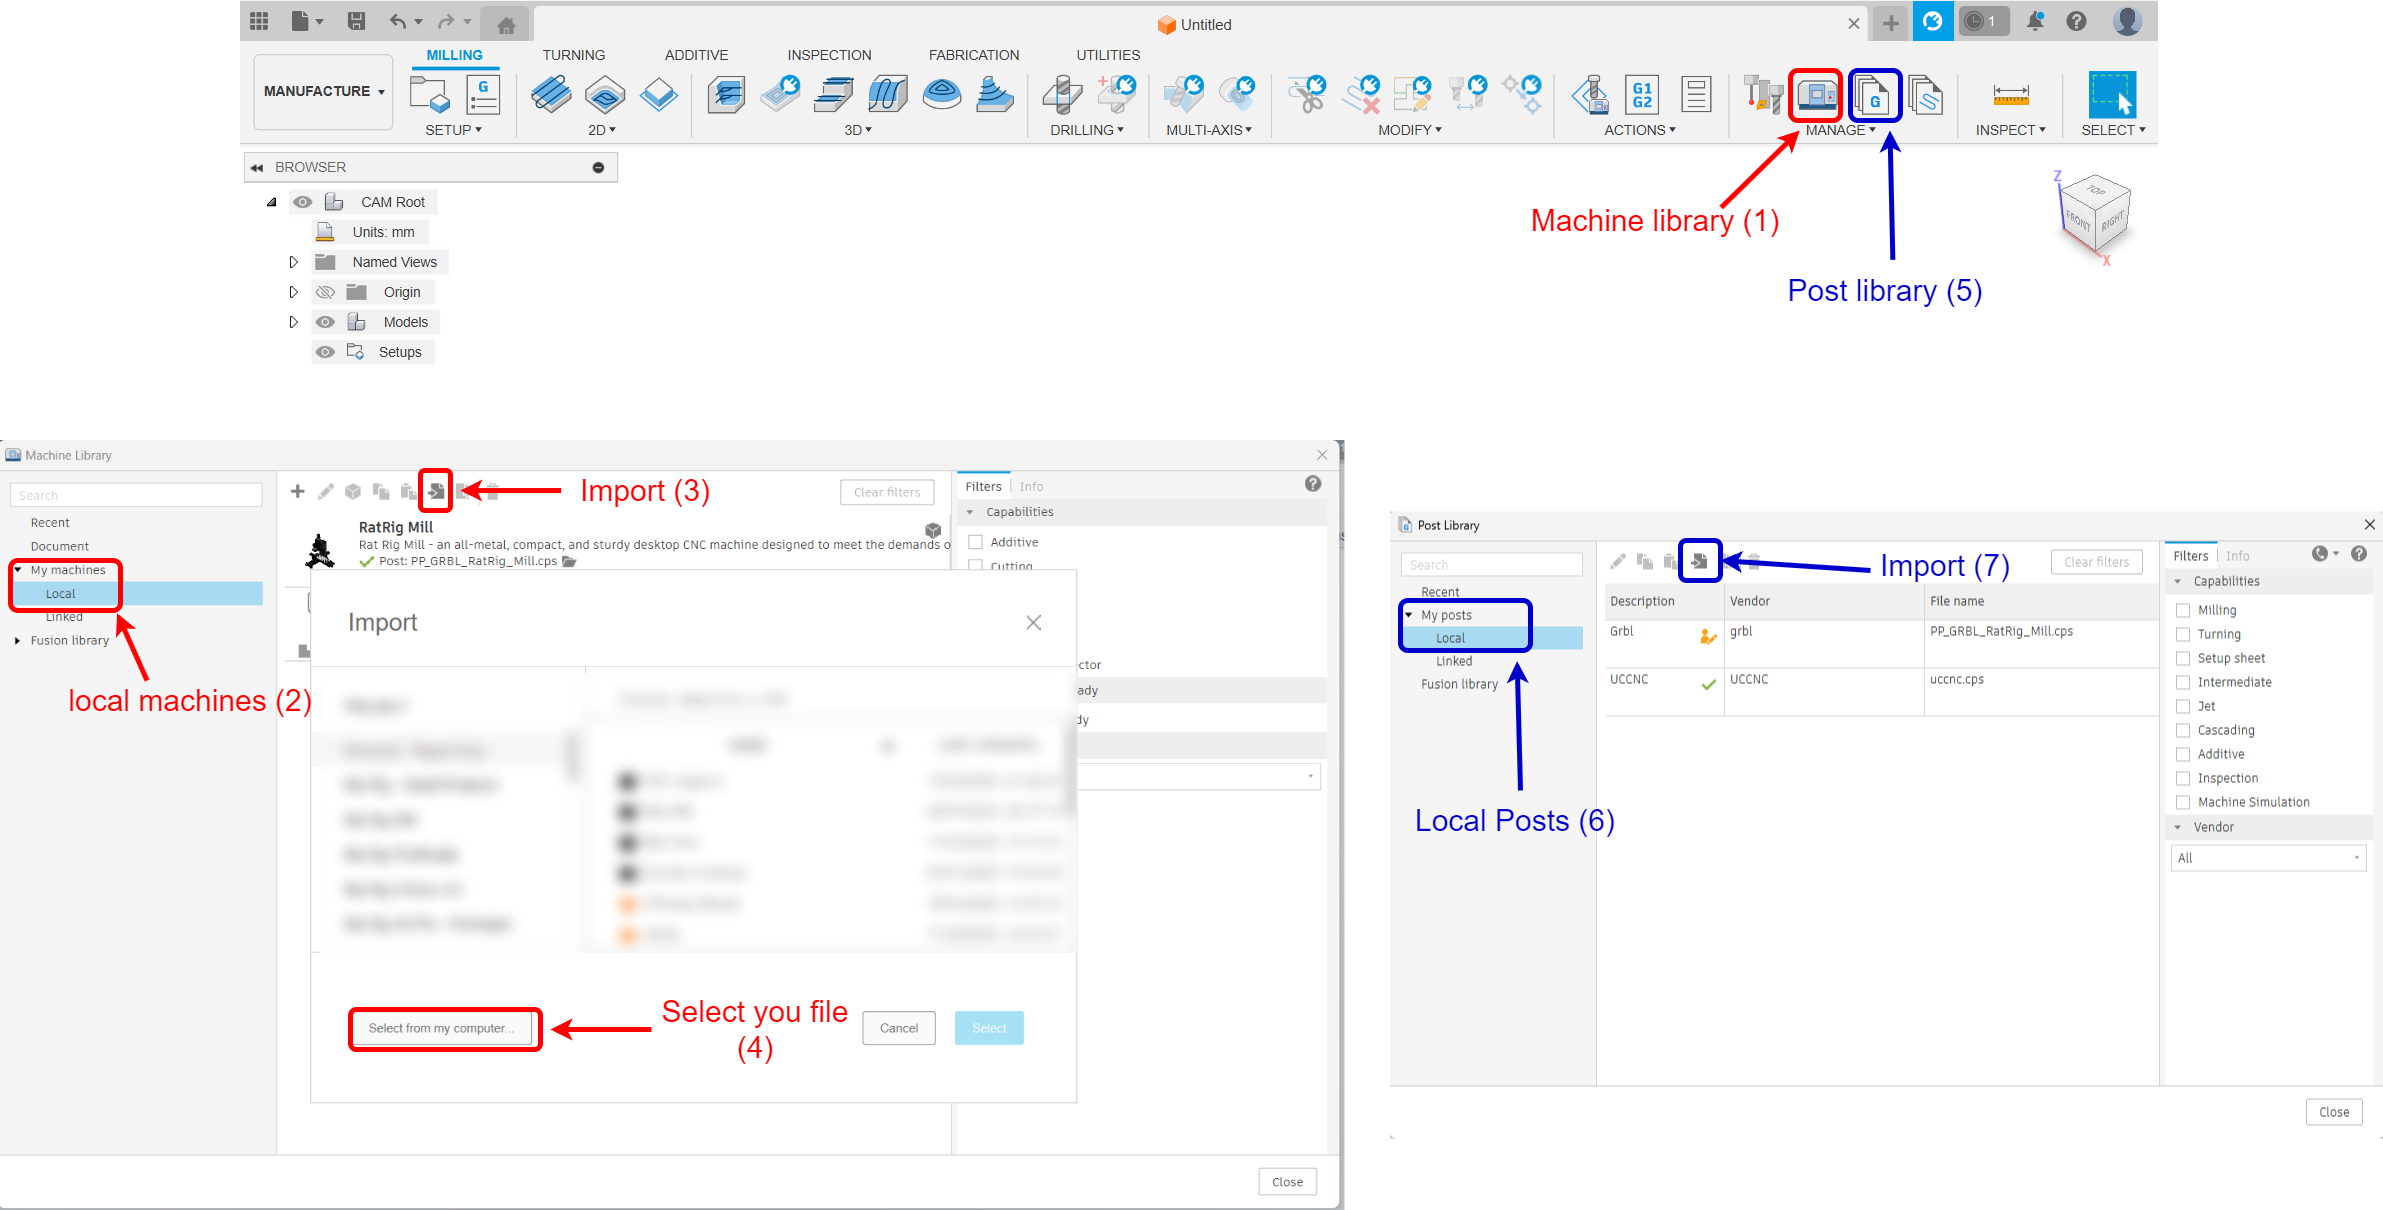2383x1210 pixels.
Task: Click Import icon in Machine Library toolbar
Action: [x=436, y=491]
